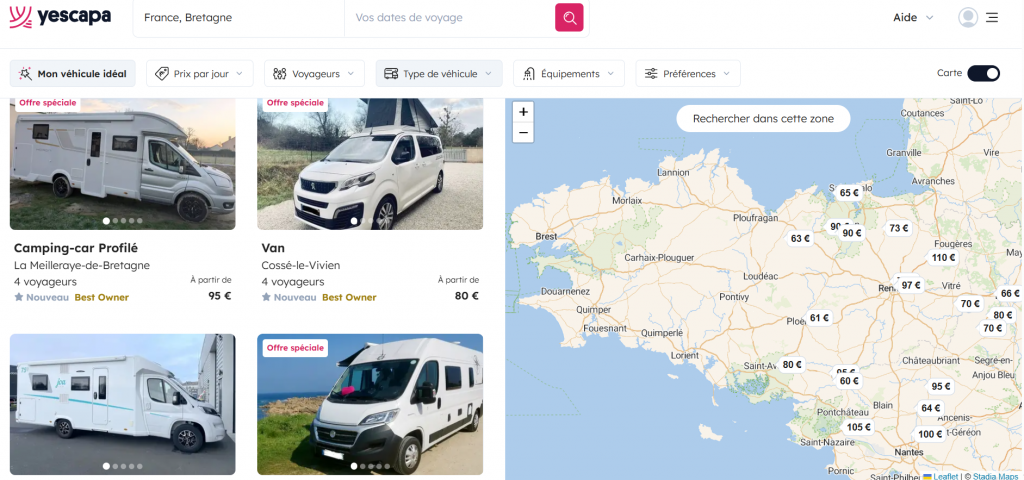
Task: Click La Meilleraye-de-Bretagne location text
Action: [82, 265]
